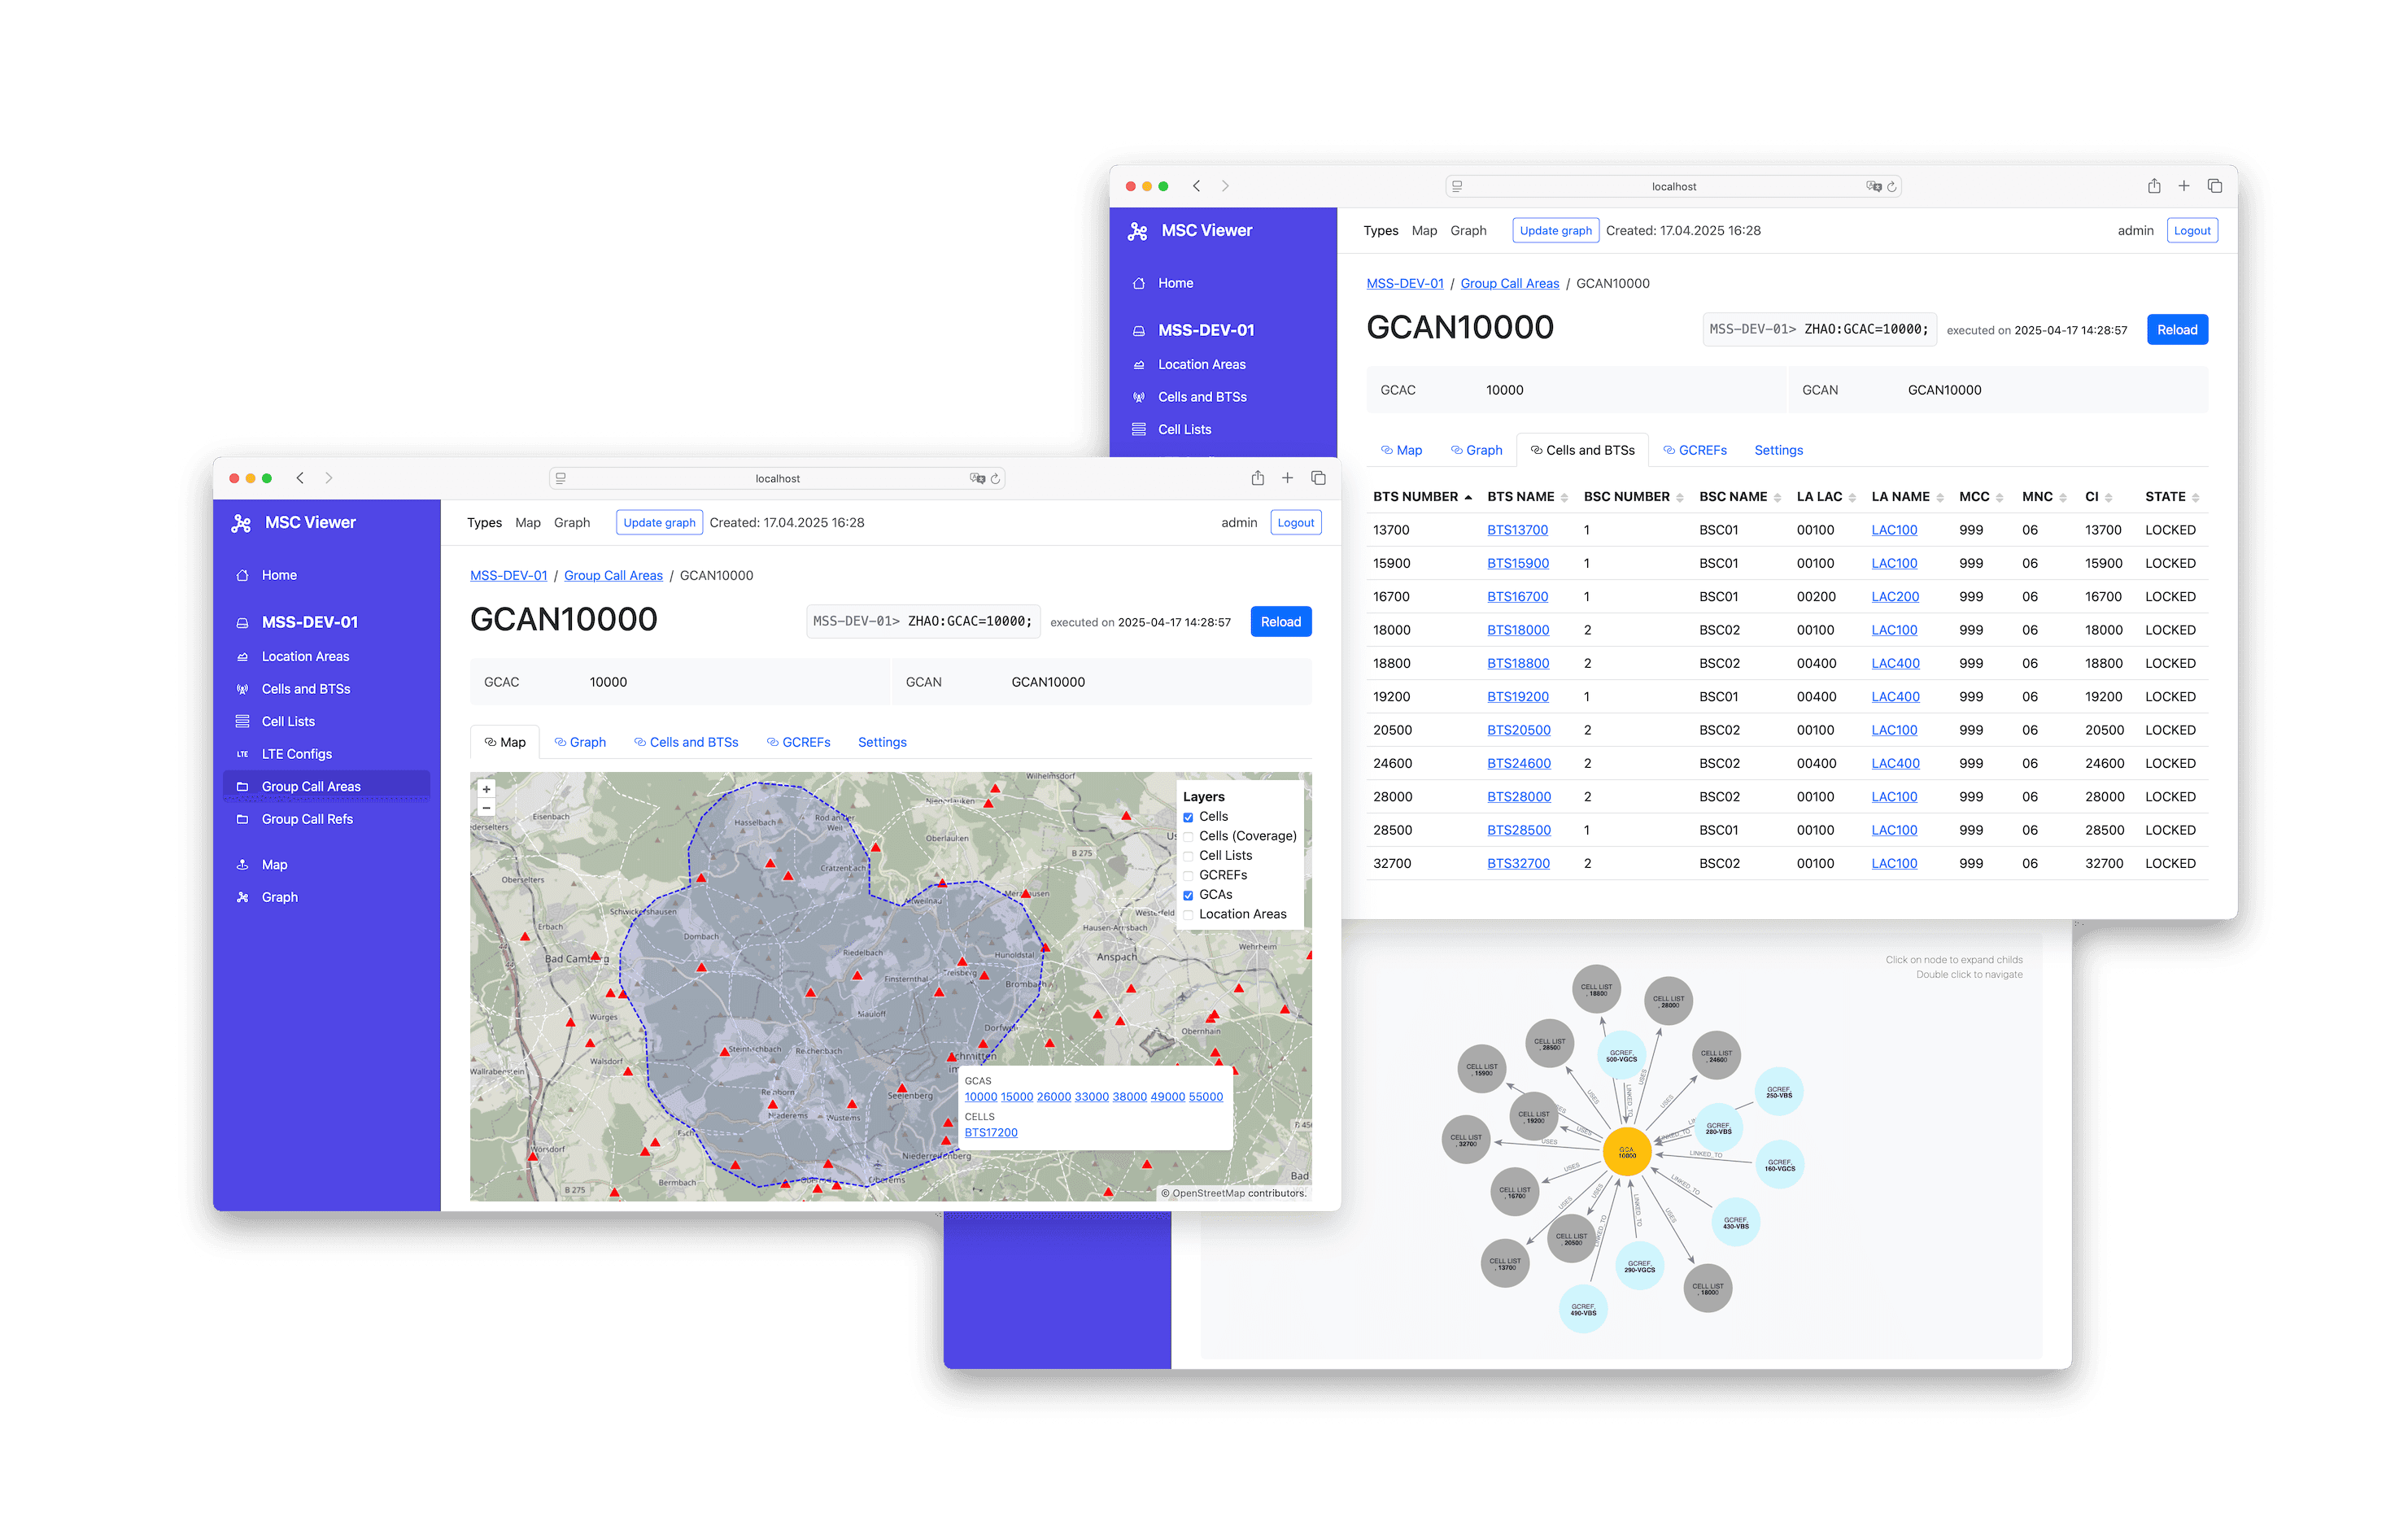Image resolution: width=2408 pixels, height=1535 pixels.
Task: Open LTE Configs in front window sidebar
Action: [297, 754]
